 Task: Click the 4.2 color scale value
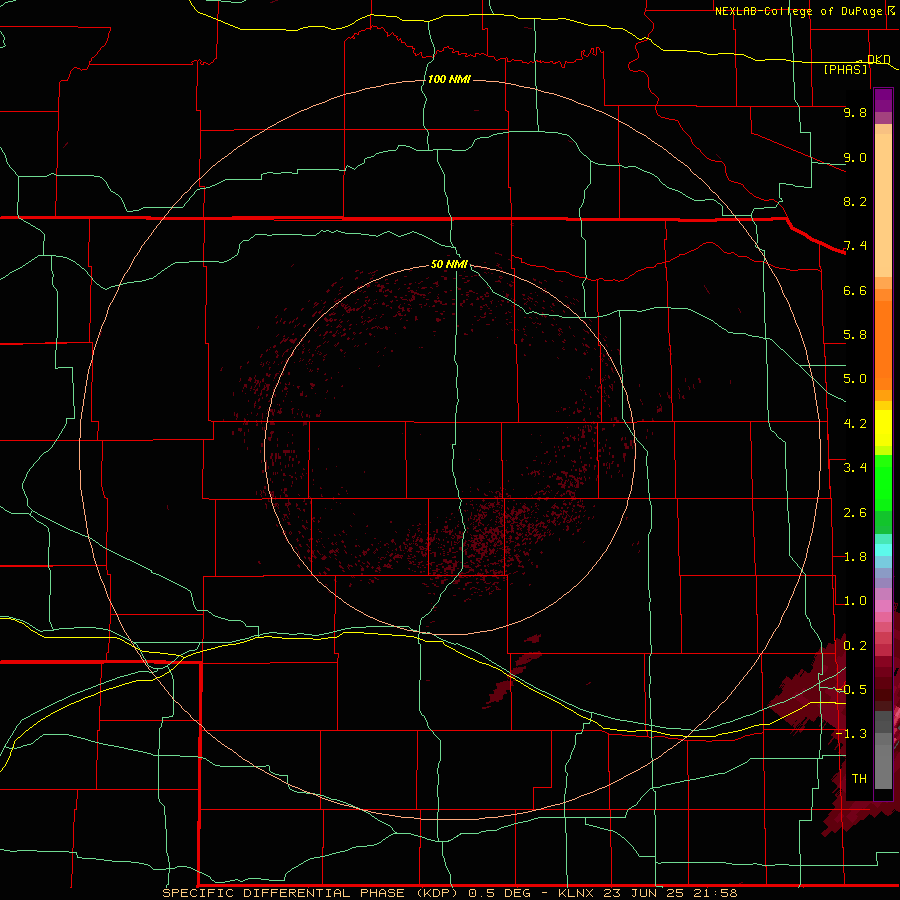(x=855, y=424)
